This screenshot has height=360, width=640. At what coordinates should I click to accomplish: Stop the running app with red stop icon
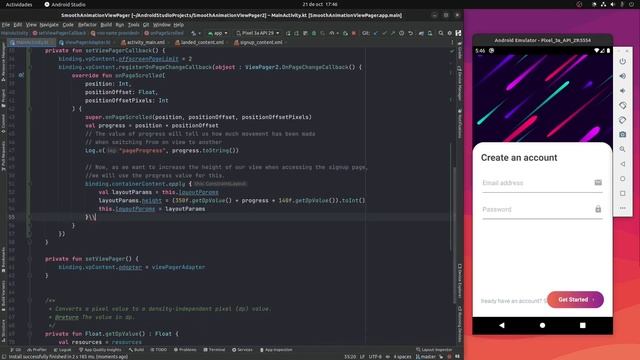(354, 33)
